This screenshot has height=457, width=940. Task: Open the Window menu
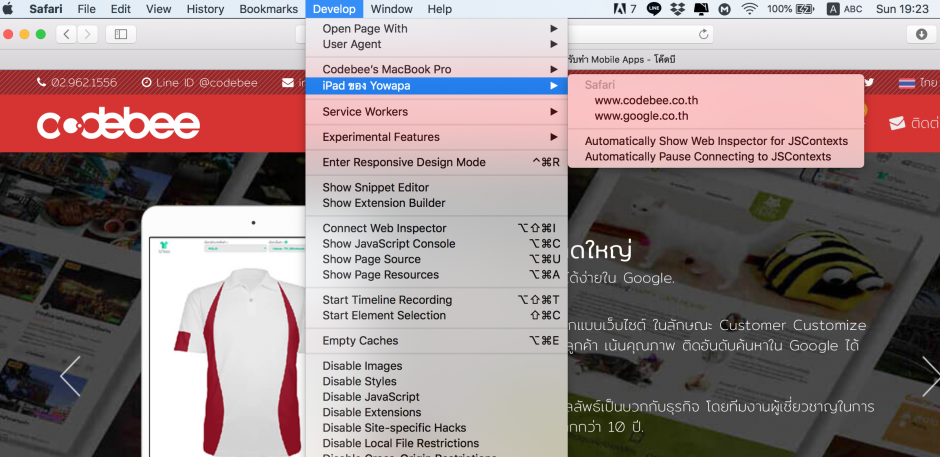click(391, 9)
